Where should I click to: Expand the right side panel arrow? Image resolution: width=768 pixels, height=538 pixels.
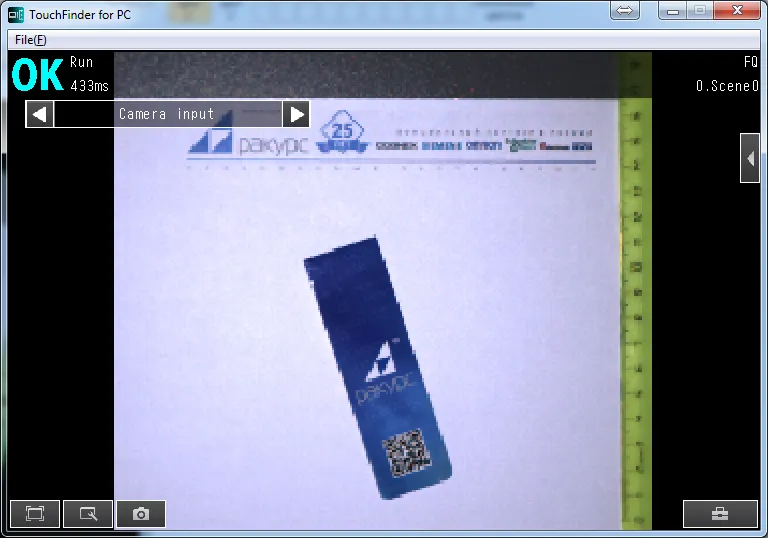click(750, 158)
